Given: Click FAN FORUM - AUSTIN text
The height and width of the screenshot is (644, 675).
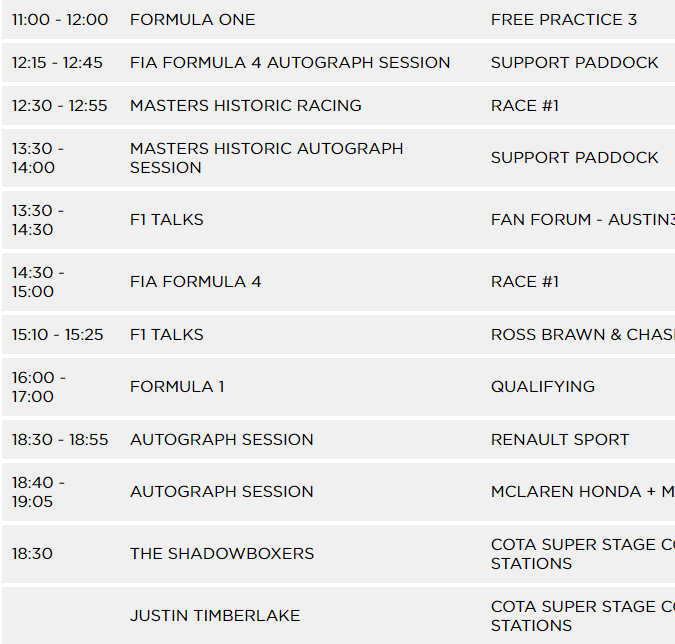Looking at the screenshot, I should pos(583,220).
